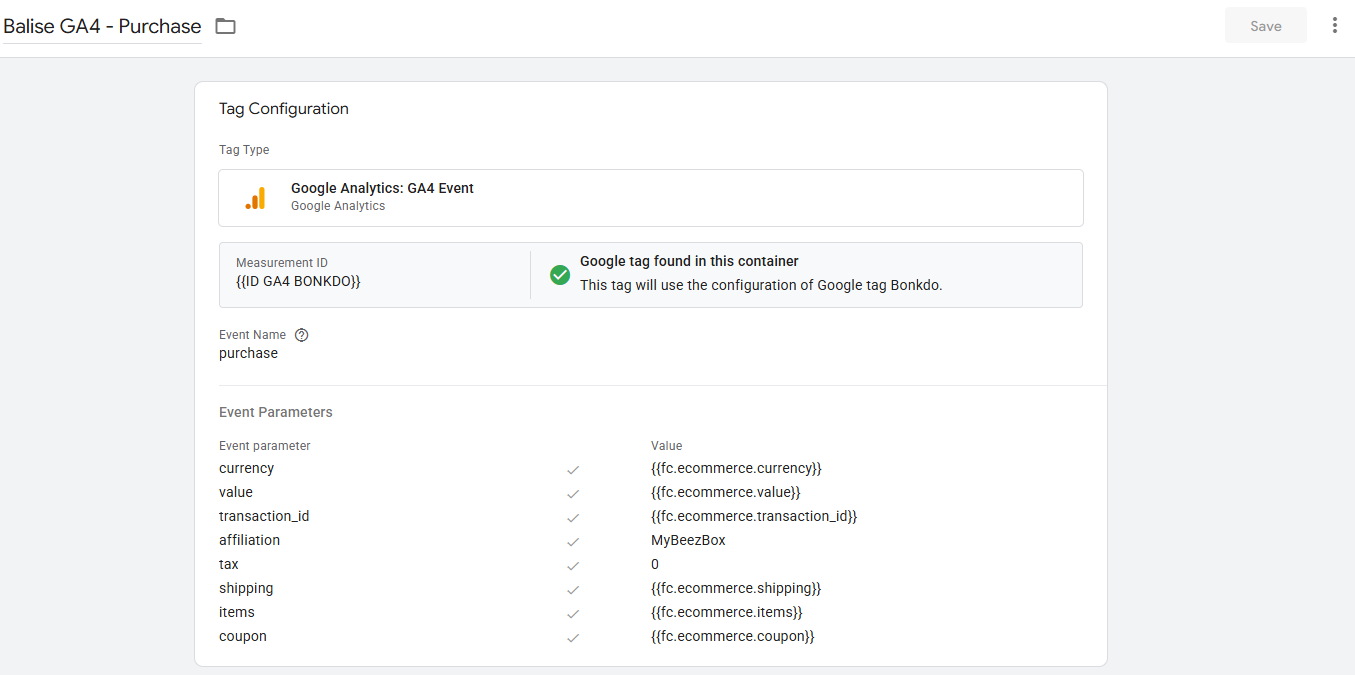Click Measurement ID value {{ID GA4 BONKDO}}
Viewport: 1355px width, 675px height.
[298, 282]
